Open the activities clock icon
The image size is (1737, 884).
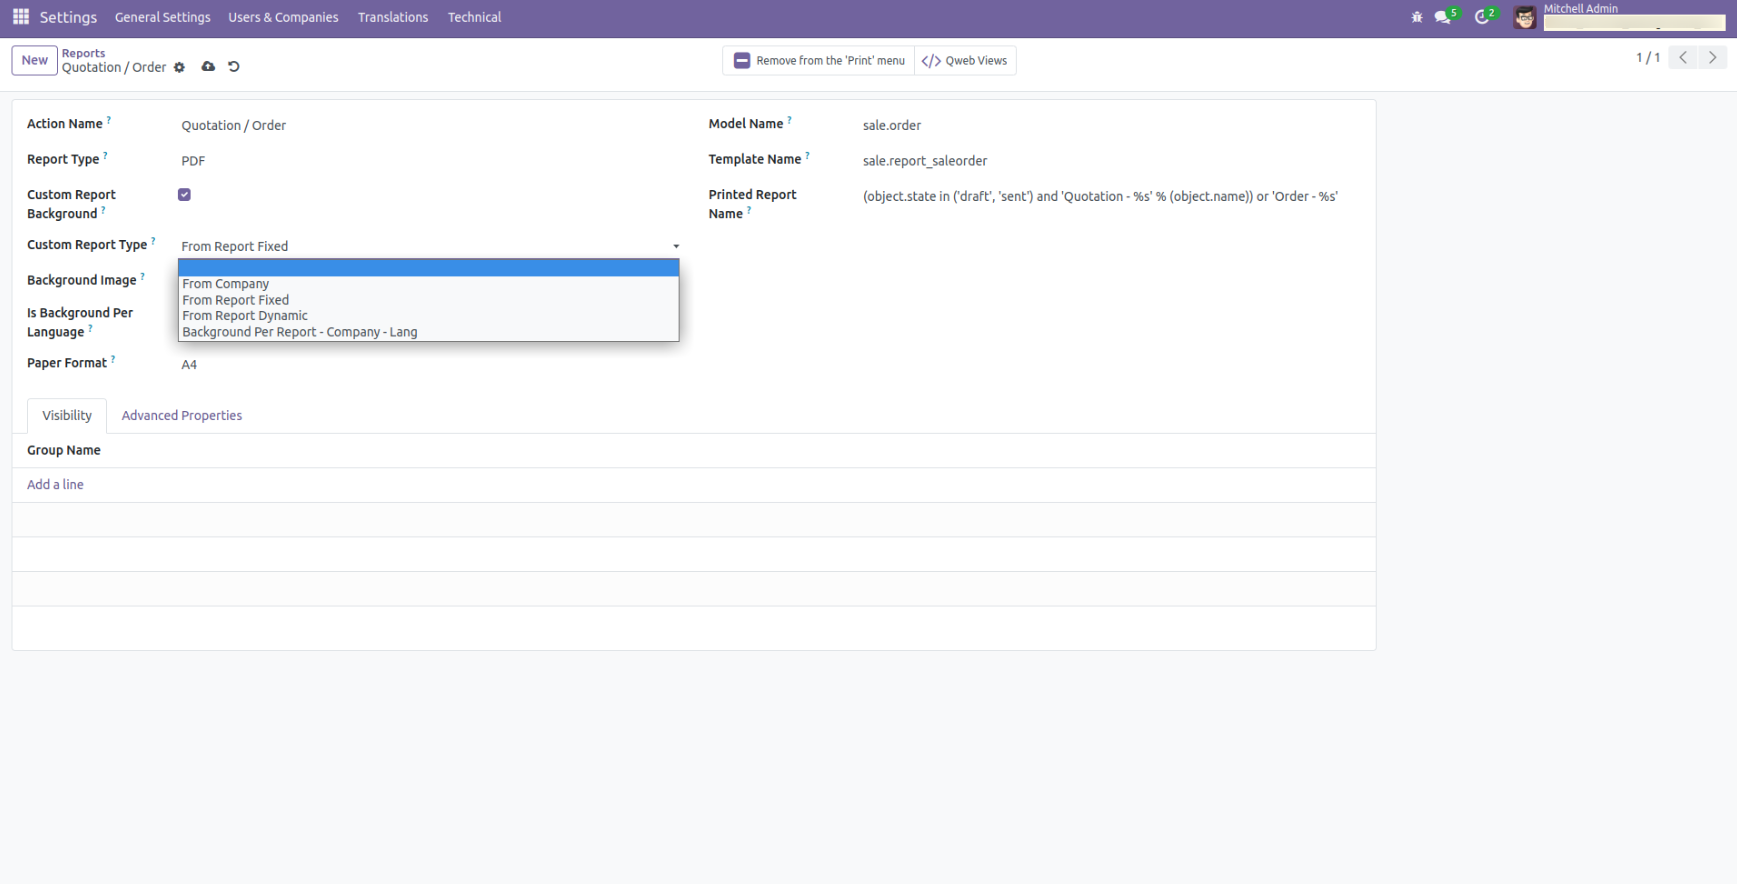1482,17
